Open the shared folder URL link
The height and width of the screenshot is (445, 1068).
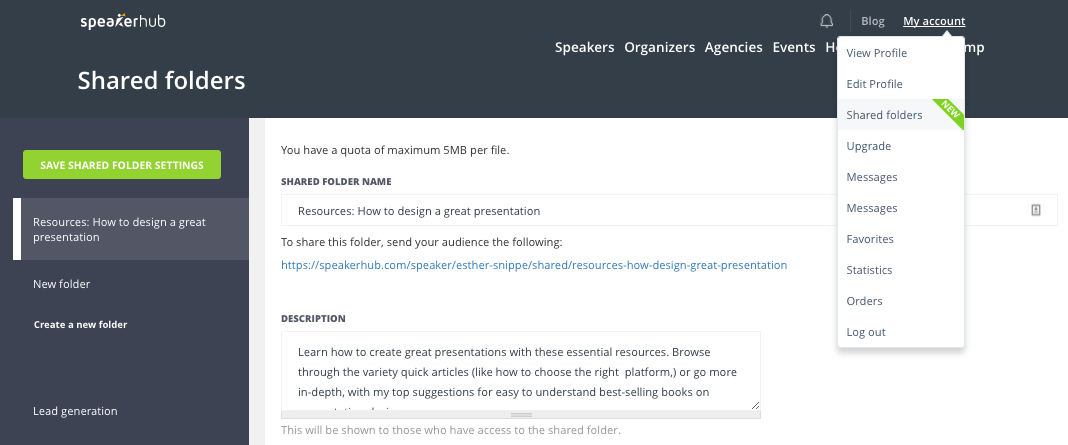point(534,265)
